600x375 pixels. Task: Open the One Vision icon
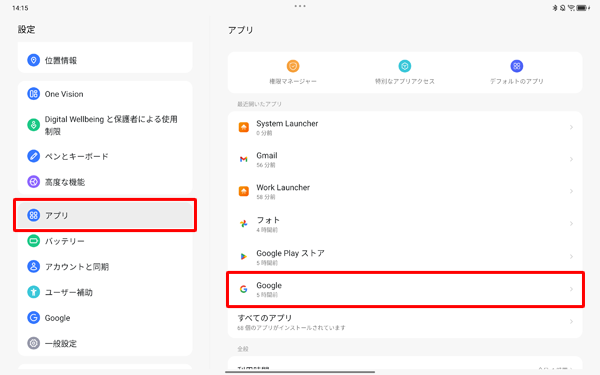[x=34, y=94]
